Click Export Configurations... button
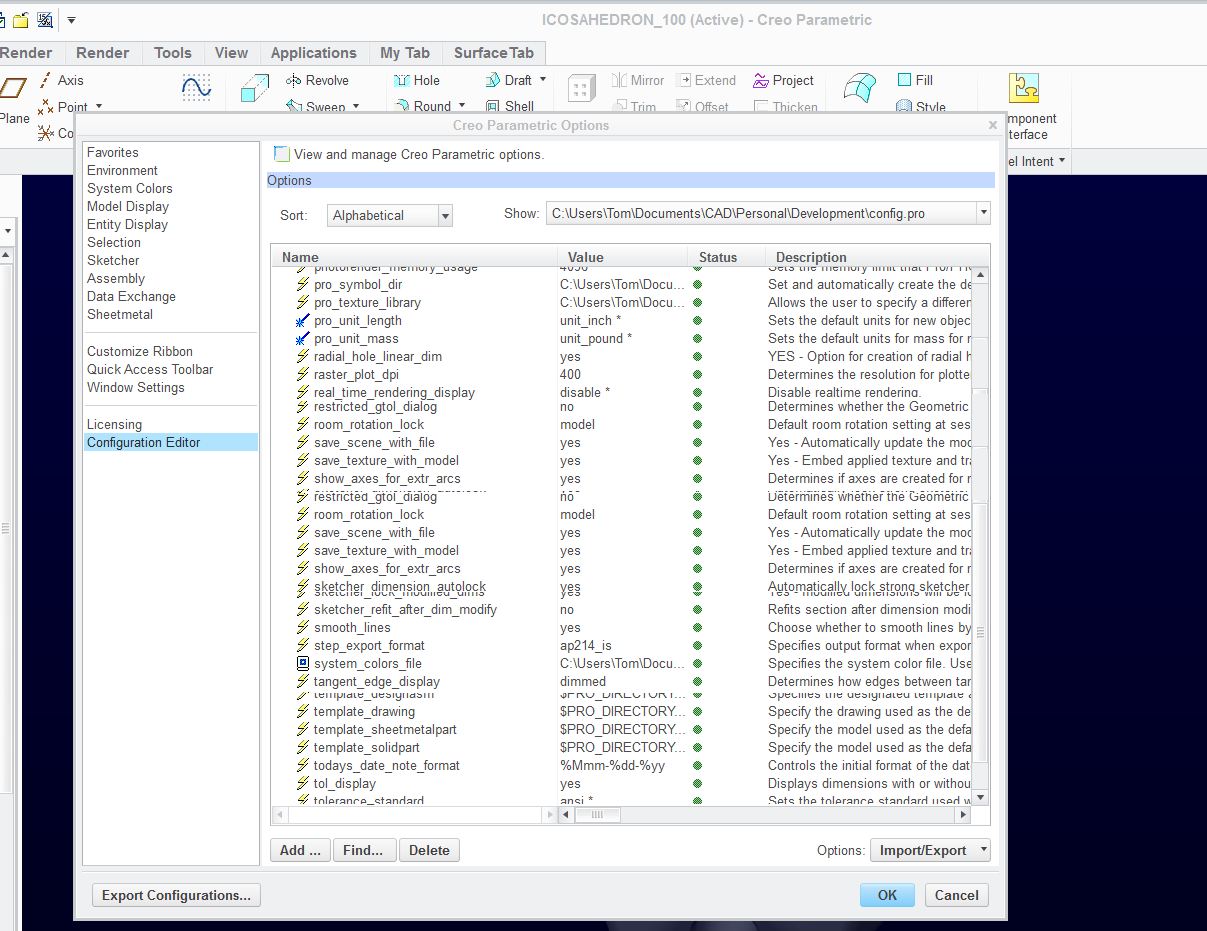The height and width of the screenshot is (931, 1207). [x=176, y=895]
